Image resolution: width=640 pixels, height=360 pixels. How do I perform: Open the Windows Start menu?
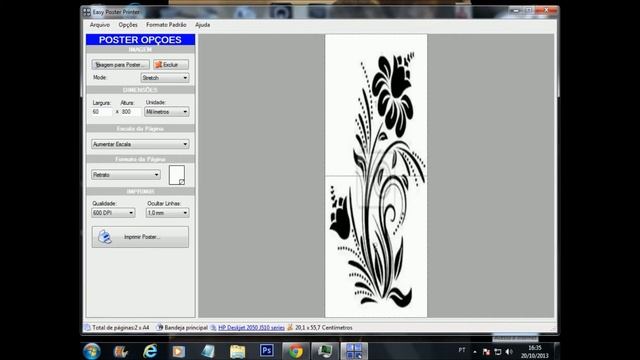click(x=91, y=351)
